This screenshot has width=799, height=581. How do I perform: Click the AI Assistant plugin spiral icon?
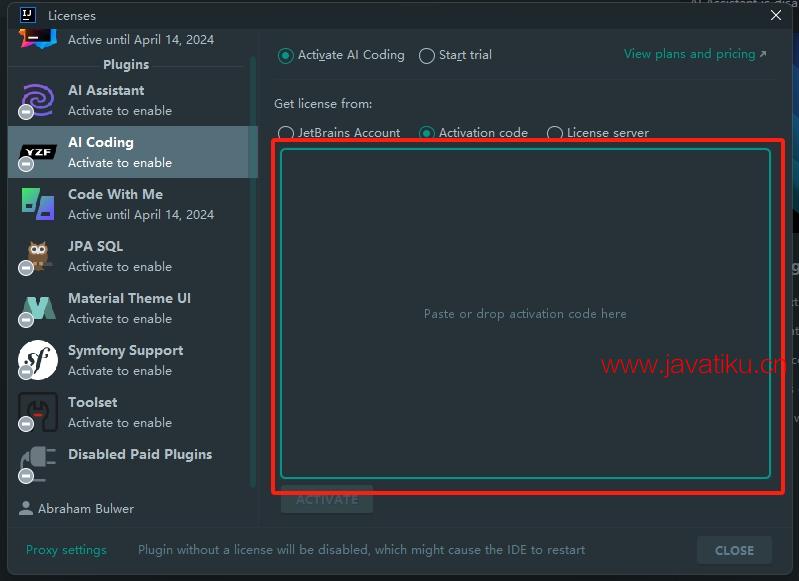pos(38,100)
